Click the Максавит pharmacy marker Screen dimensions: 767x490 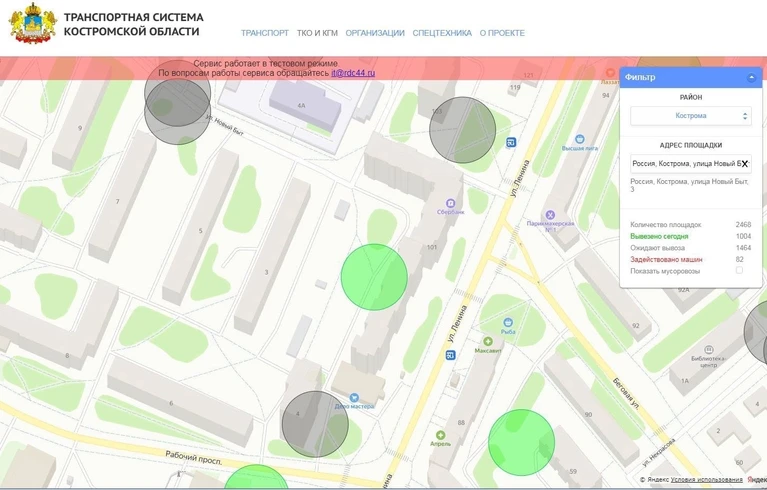point(488,341)
